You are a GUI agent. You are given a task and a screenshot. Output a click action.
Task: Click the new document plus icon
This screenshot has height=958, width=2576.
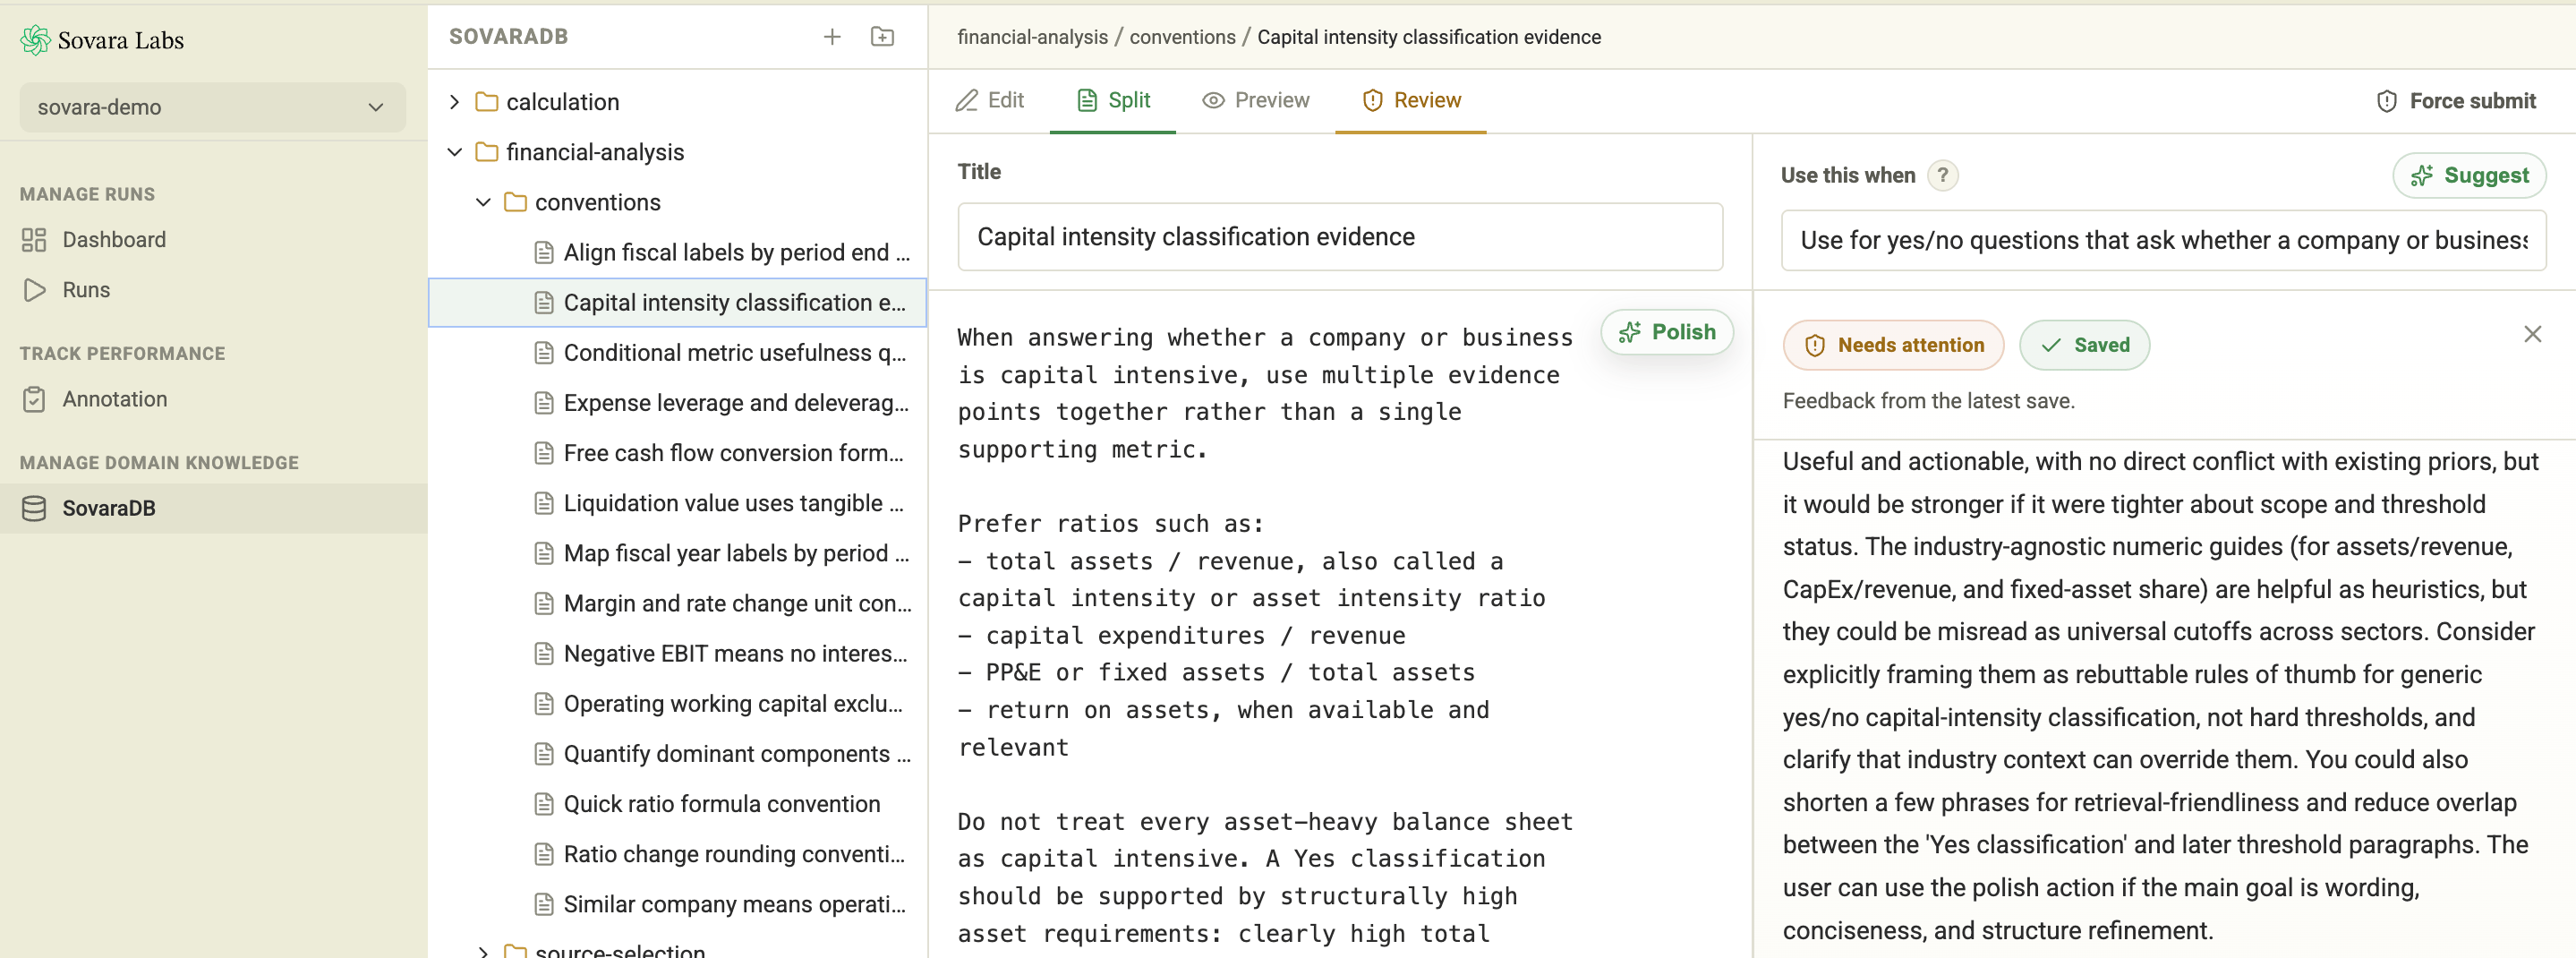(x=831, y=37)
